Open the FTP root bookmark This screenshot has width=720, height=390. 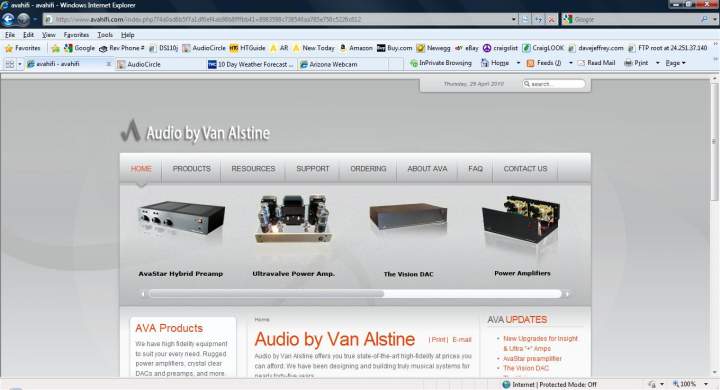click(x=667, y=48)
